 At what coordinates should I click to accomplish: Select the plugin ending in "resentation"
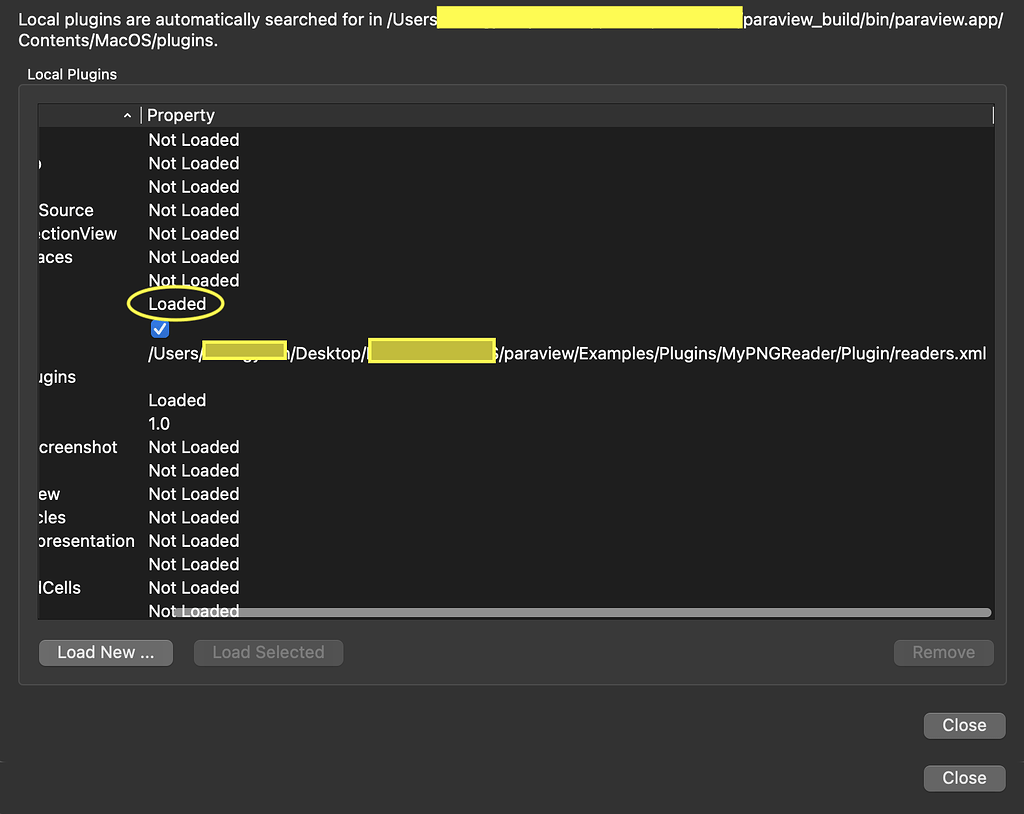tap(85, 540)
